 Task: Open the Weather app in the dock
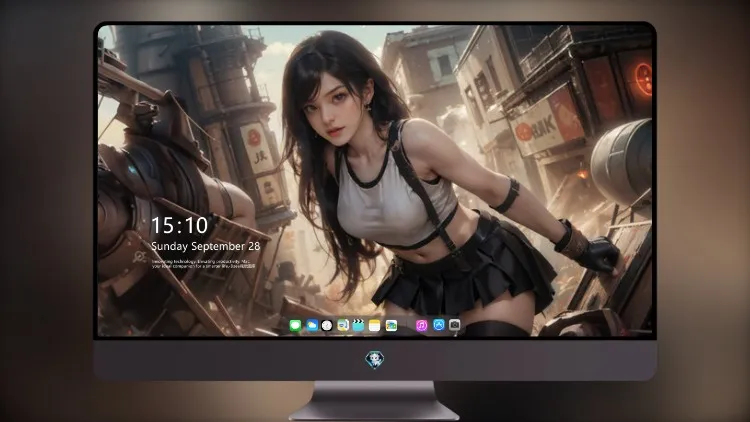tap(312, 326)
